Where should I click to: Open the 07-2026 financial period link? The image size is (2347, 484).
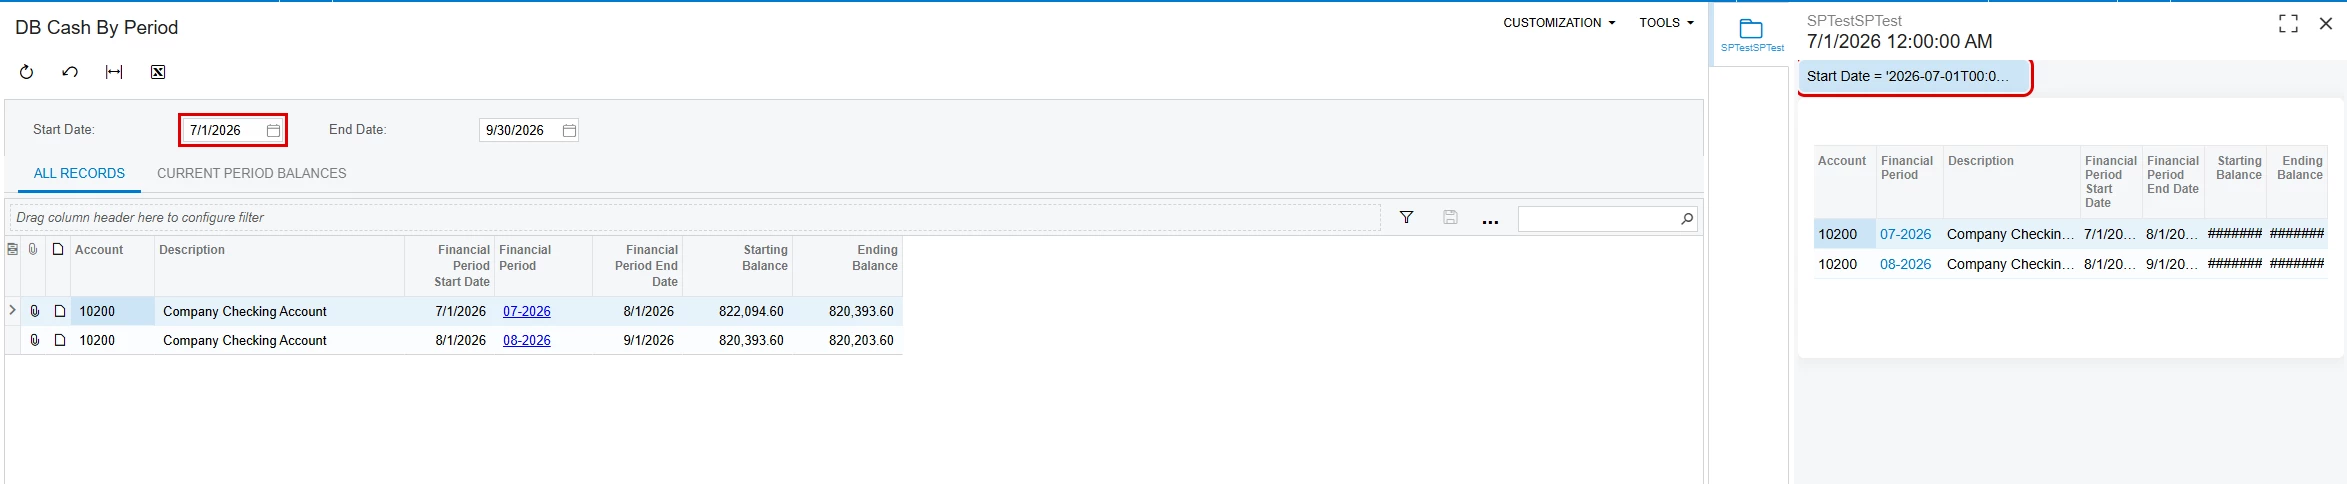point(527,311)
